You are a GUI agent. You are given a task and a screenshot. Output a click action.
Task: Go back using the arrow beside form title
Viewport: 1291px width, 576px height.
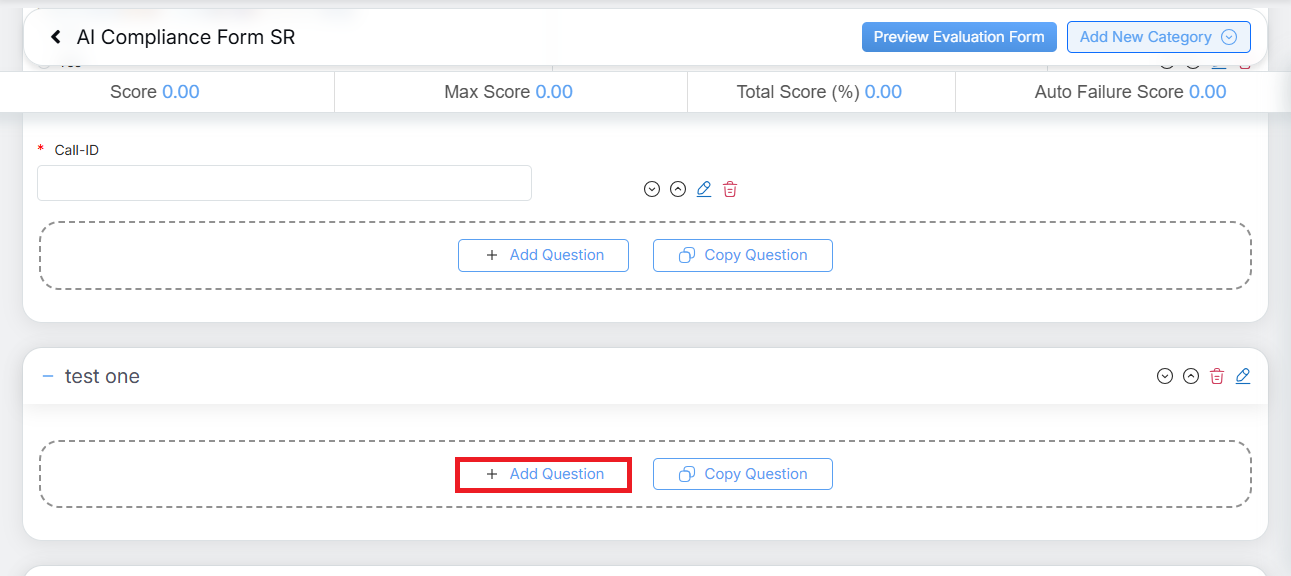56,37
